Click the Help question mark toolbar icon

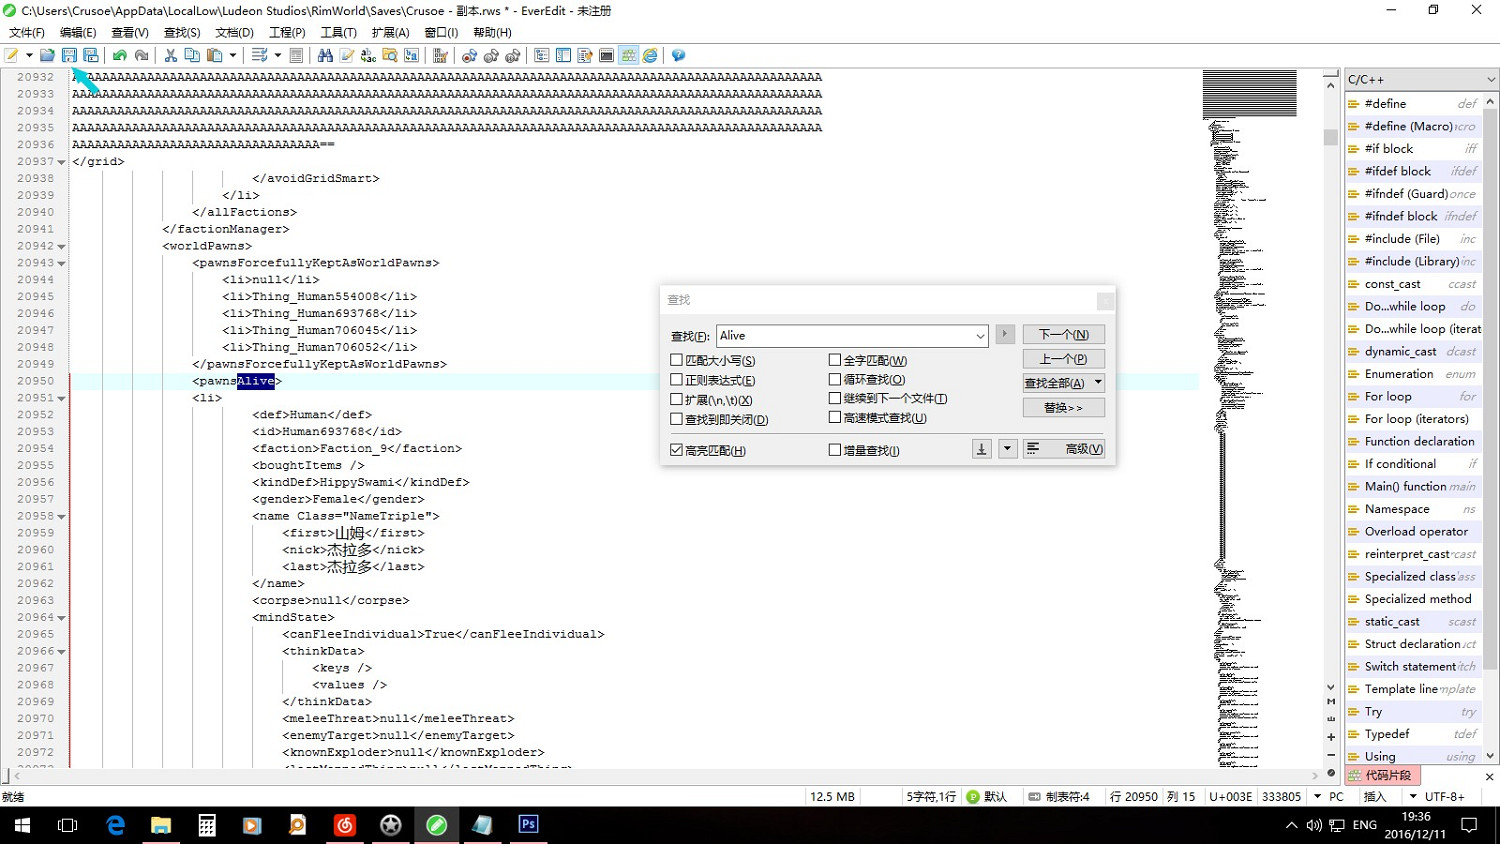pyautogui.click(x=678, y=56)
